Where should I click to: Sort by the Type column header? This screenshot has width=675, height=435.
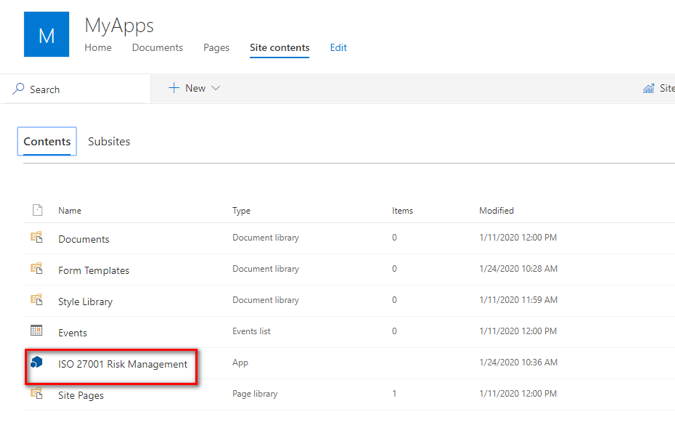point(242,211)
